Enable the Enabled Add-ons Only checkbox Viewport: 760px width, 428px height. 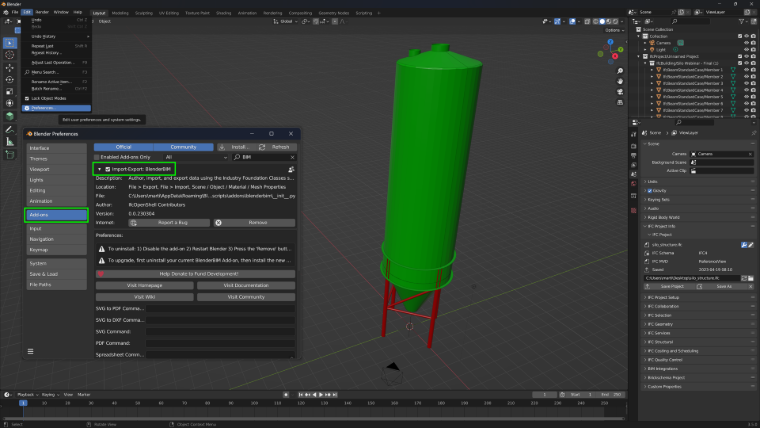tap(97, 157)
